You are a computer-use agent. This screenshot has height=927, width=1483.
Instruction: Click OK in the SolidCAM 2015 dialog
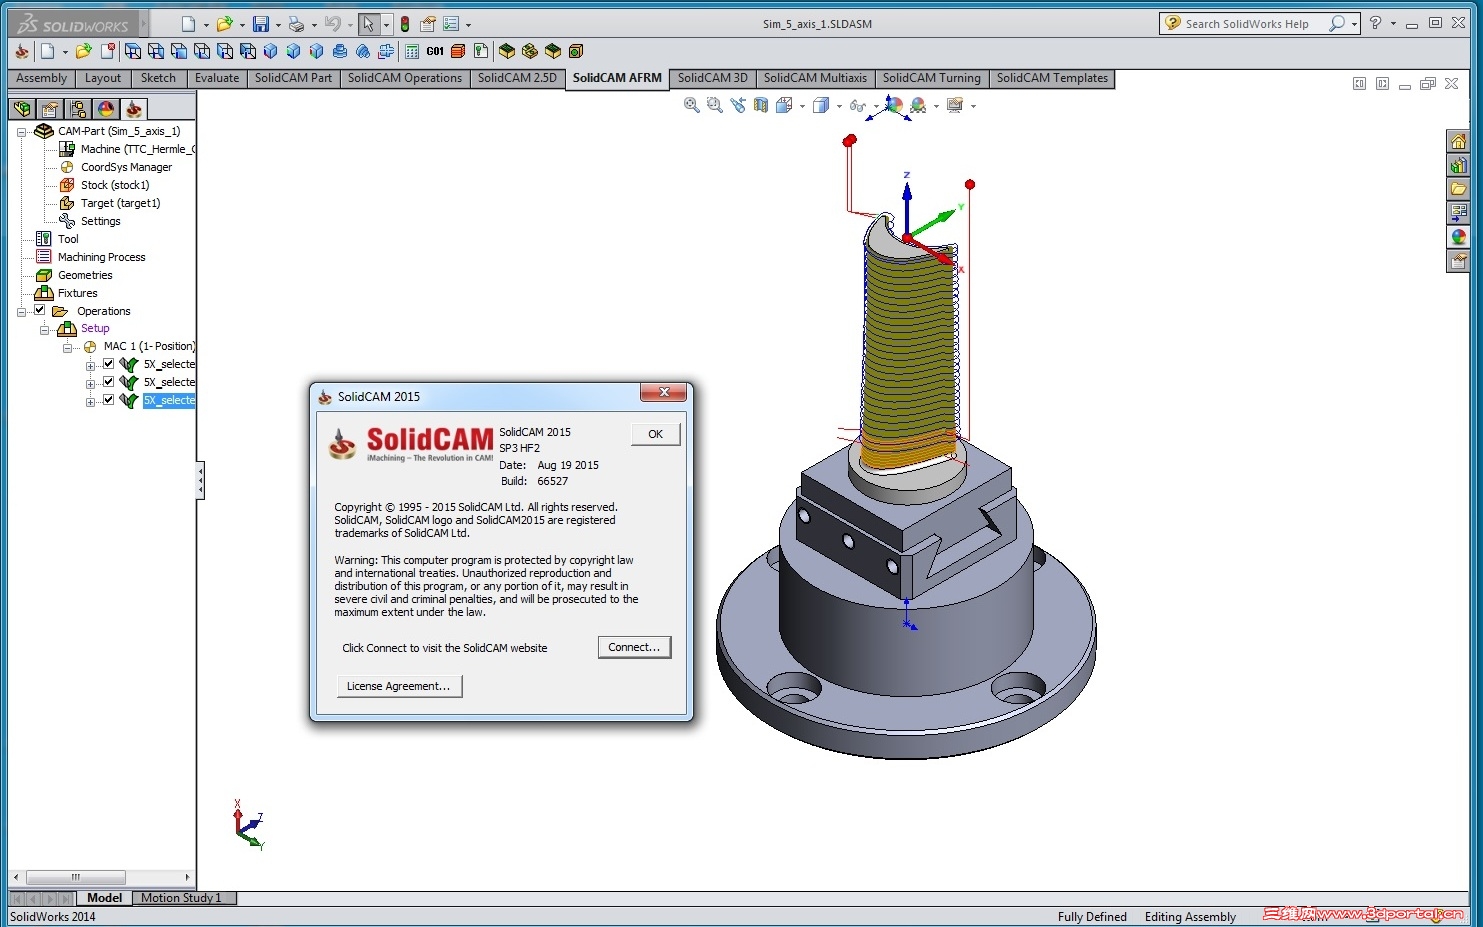coord(655,434)
